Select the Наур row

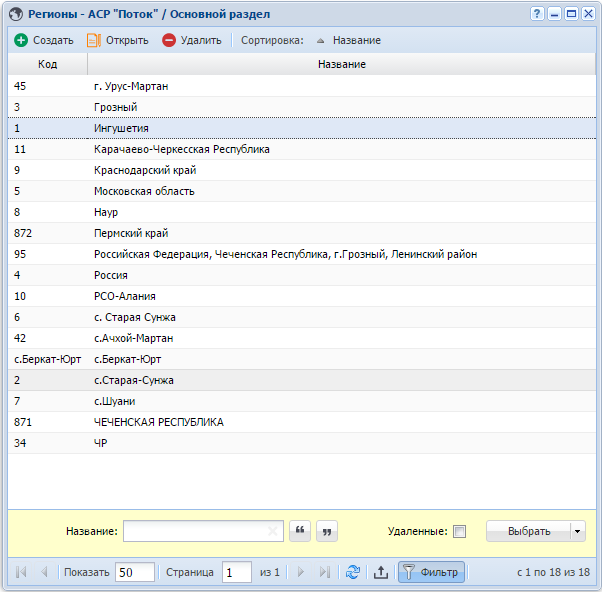pyautogui.click(x=302, y=212)
